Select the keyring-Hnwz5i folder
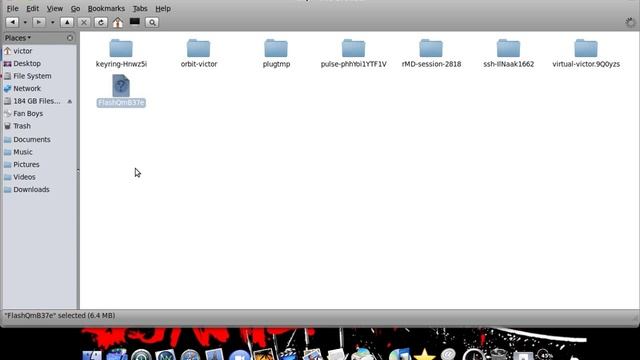 click(121, 53)
